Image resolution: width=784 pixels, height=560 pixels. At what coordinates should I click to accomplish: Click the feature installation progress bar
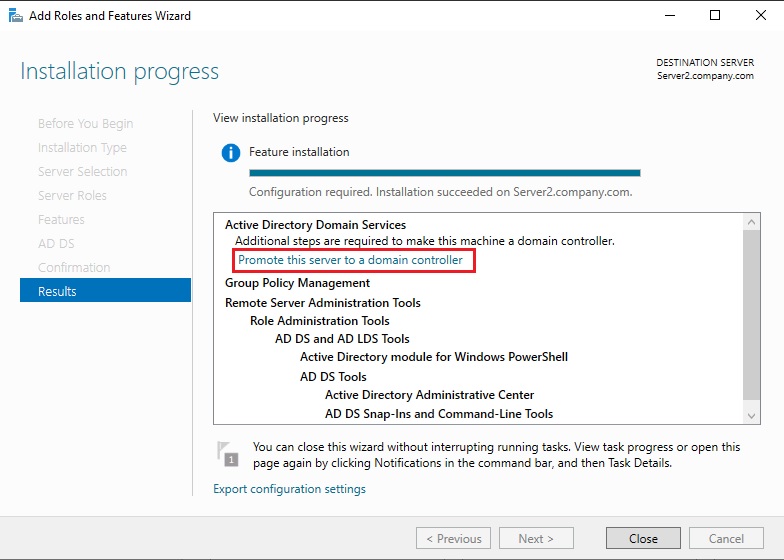pyautogui.click(x=444, y=173)
